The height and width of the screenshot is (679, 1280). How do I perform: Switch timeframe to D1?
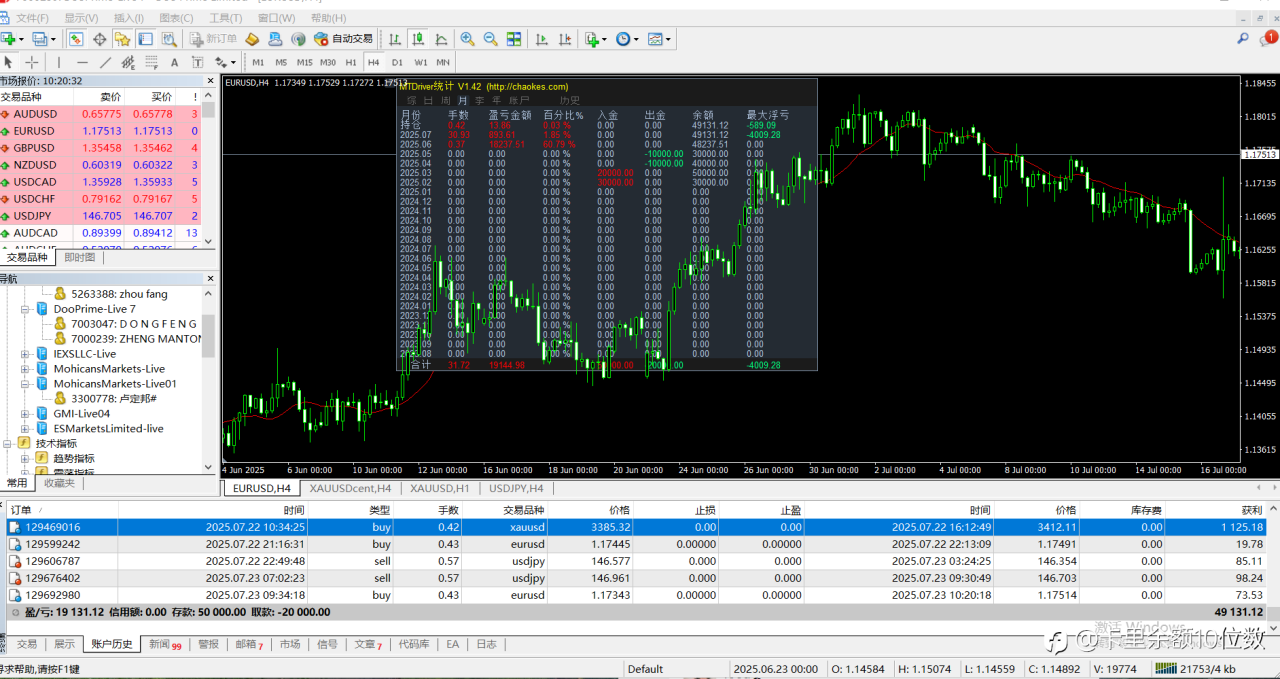[397, 62]
